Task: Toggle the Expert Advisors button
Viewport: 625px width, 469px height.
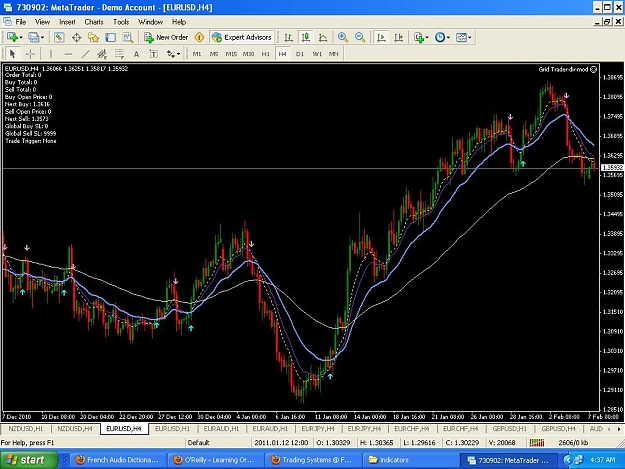Action: (242, 37)
